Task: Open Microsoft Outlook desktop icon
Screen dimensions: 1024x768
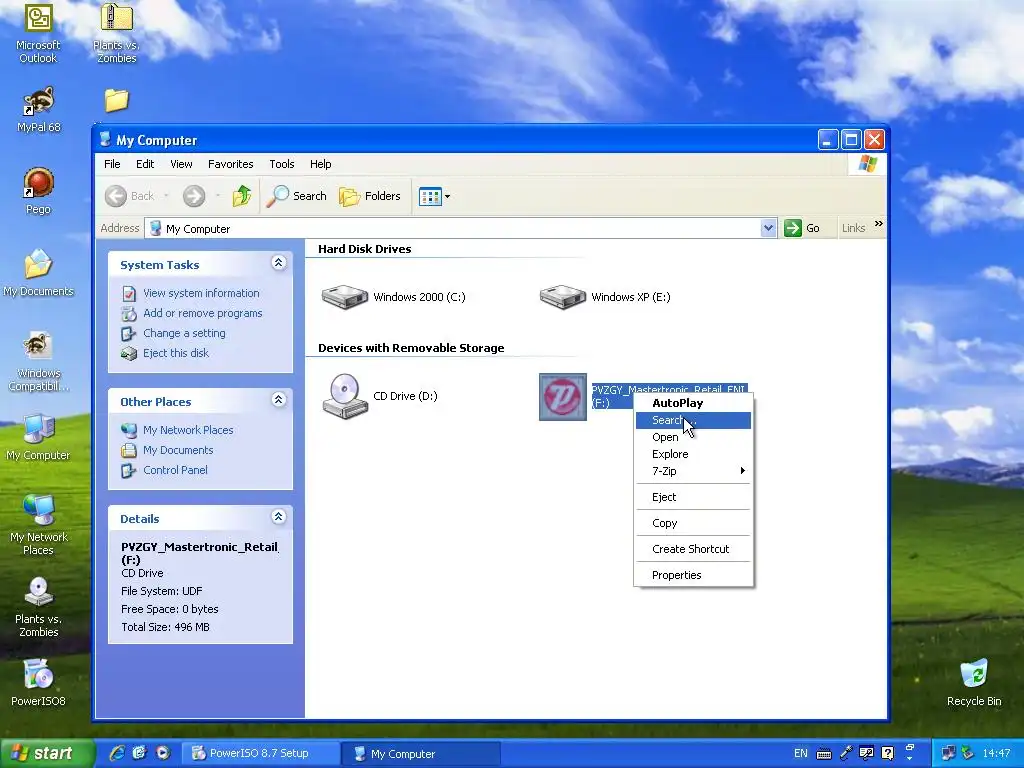Action: click(x=38, y=33)
